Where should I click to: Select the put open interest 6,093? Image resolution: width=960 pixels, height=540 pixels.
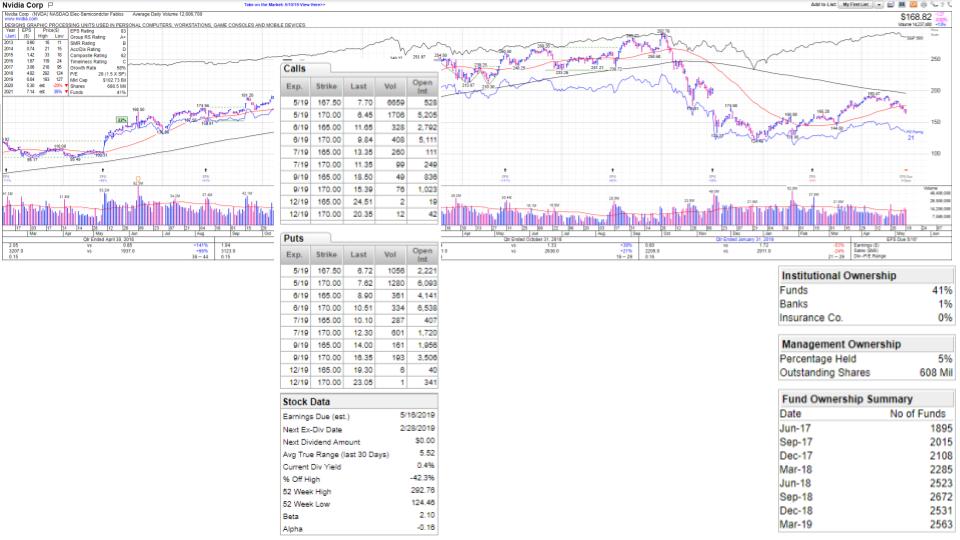click(426, 283)
